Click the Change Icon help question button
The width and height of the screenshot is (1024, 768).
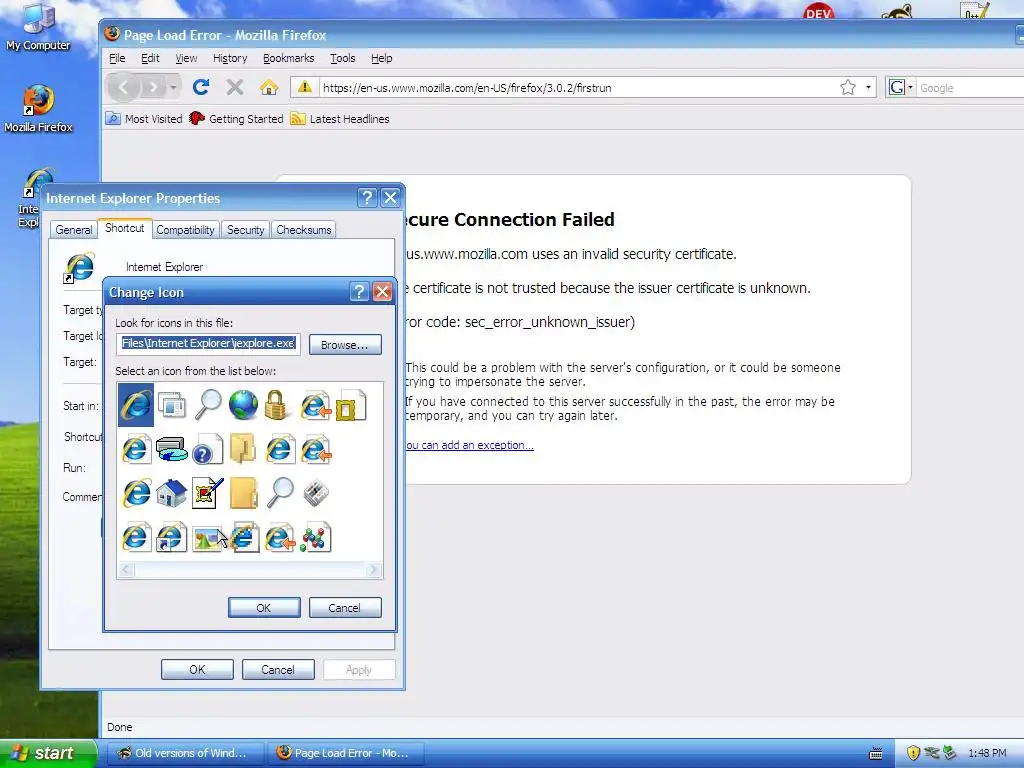[x=359, y=291]
